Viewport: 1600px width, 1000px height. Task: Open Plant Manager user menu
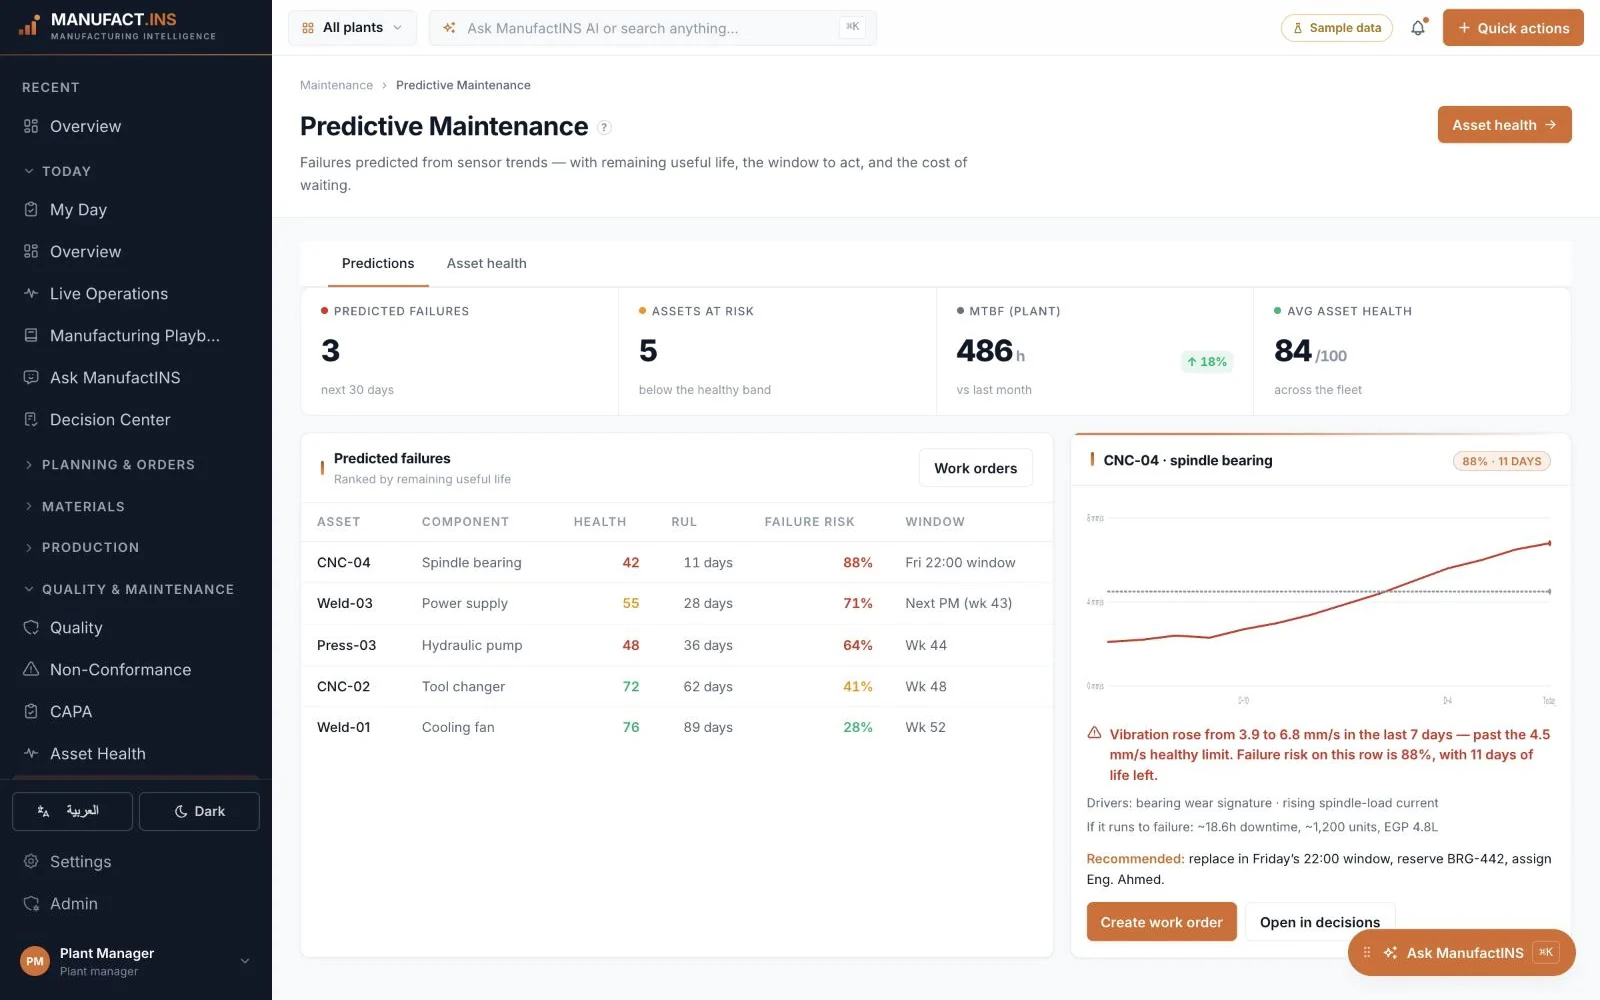coord(135,961)
